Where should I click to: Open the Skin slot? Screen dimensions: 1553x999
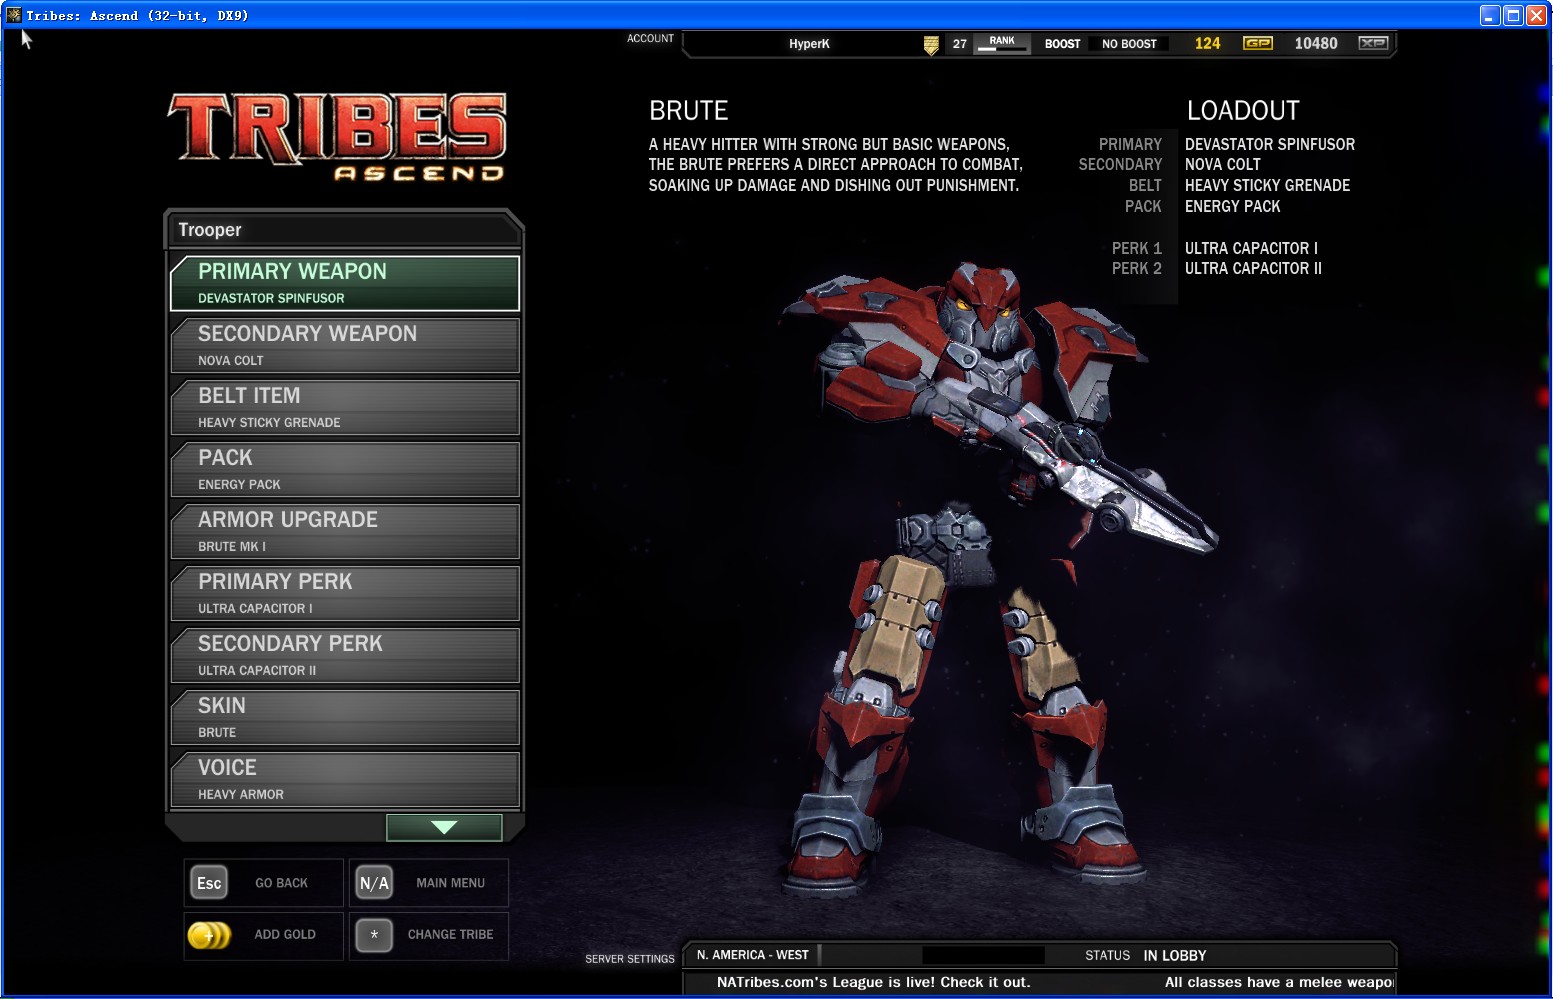coord(345,717)
